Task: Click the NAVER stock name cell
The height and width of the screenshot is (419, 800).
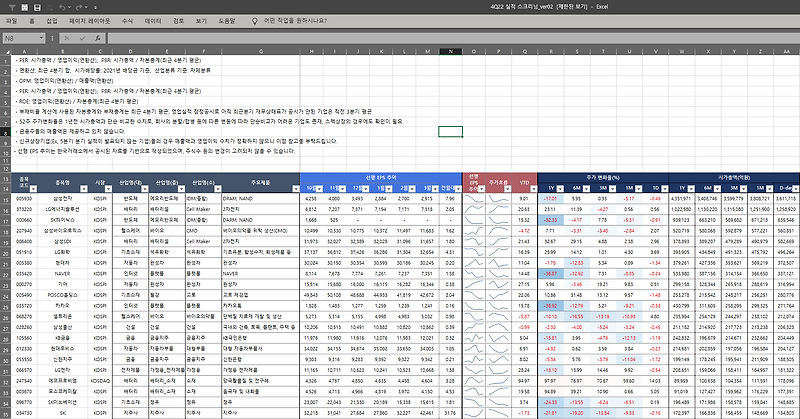Action: [x=62, y=274]
